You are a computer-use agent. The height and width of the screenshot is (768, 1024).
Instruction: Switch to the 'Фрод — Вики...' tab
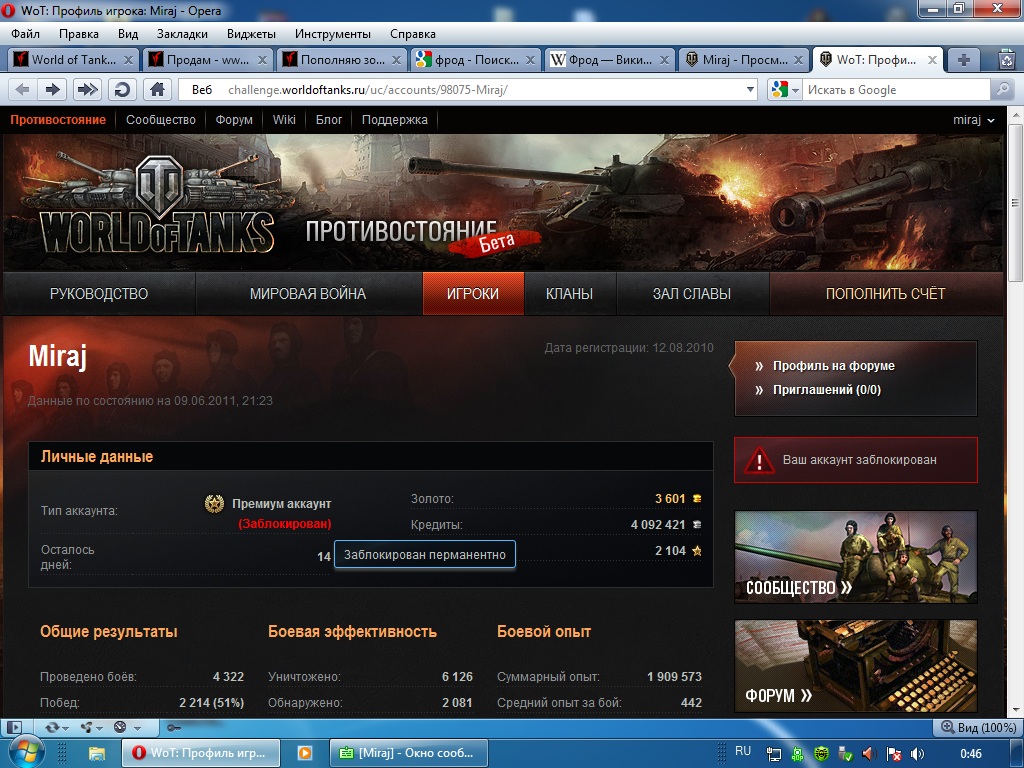(x=609, y=60)
